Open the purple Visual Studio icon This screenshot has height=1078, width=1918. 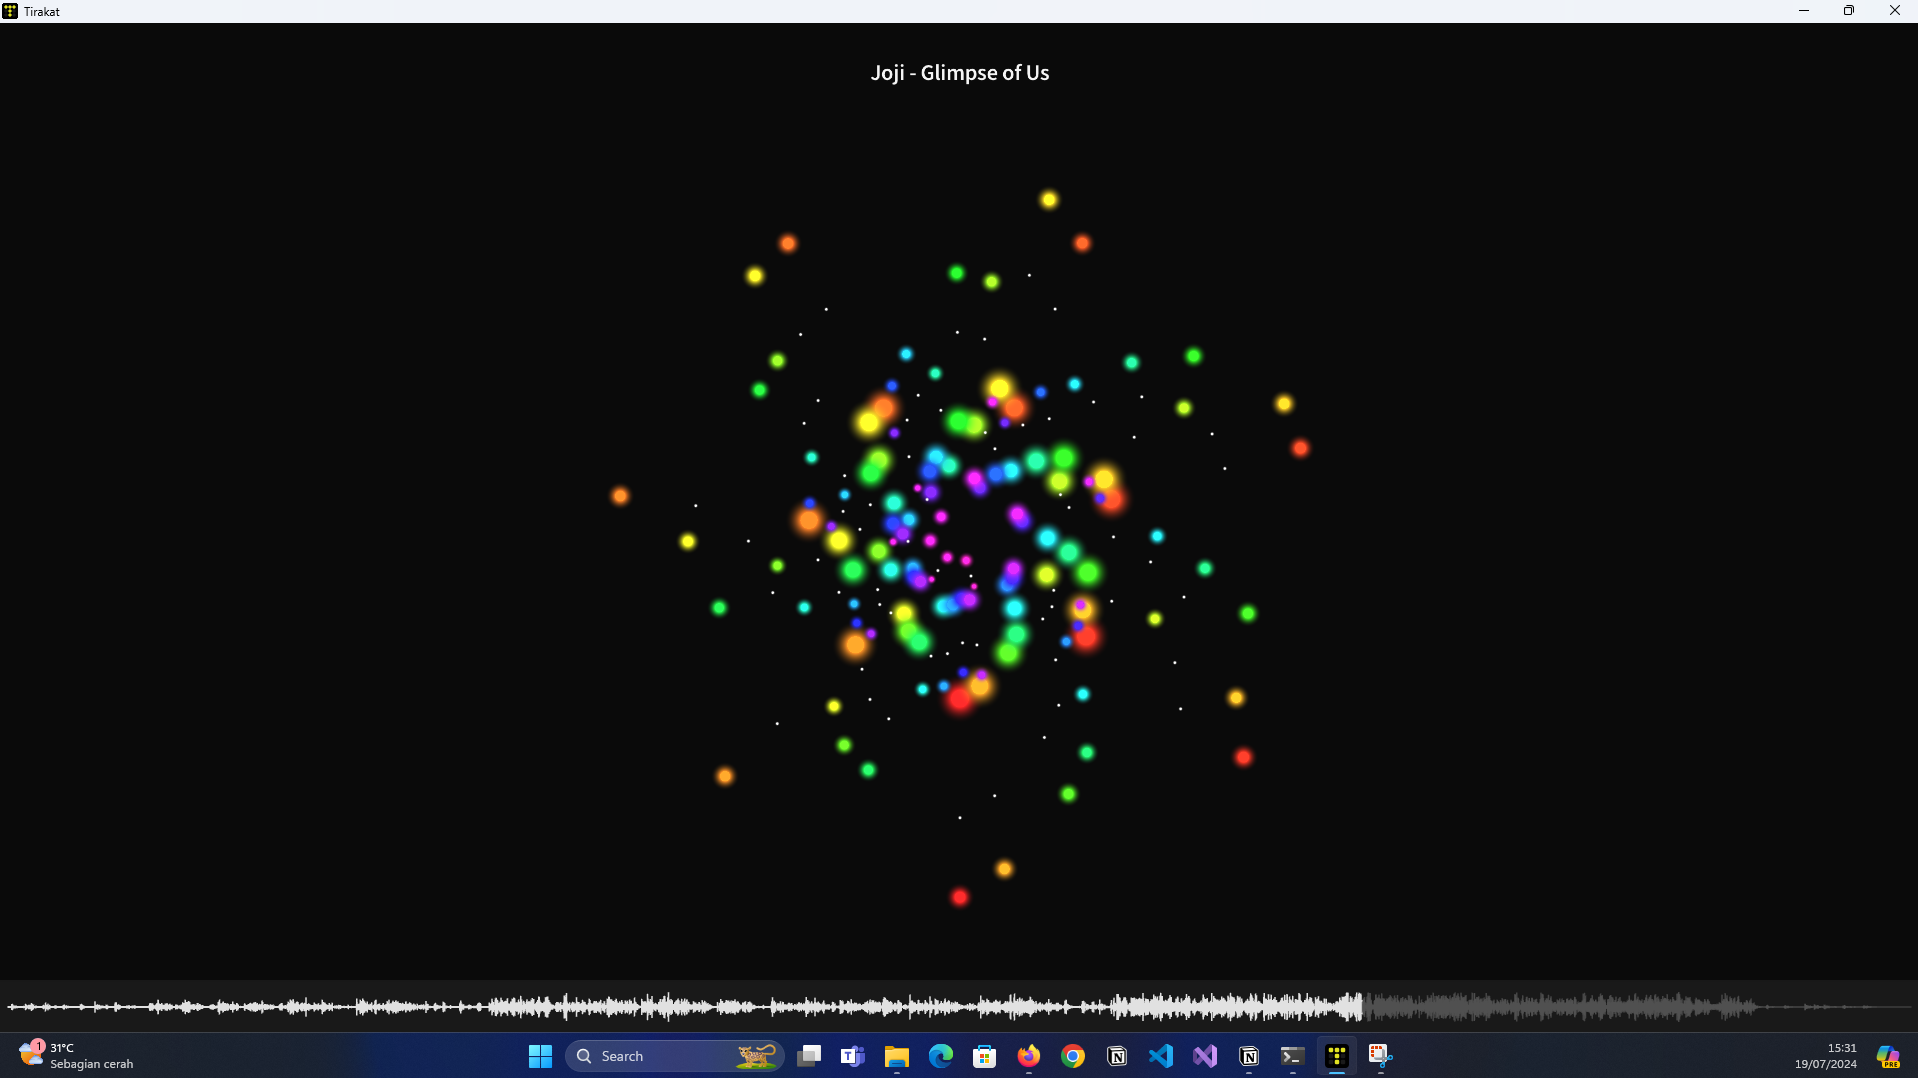tap(1205, 1056)
